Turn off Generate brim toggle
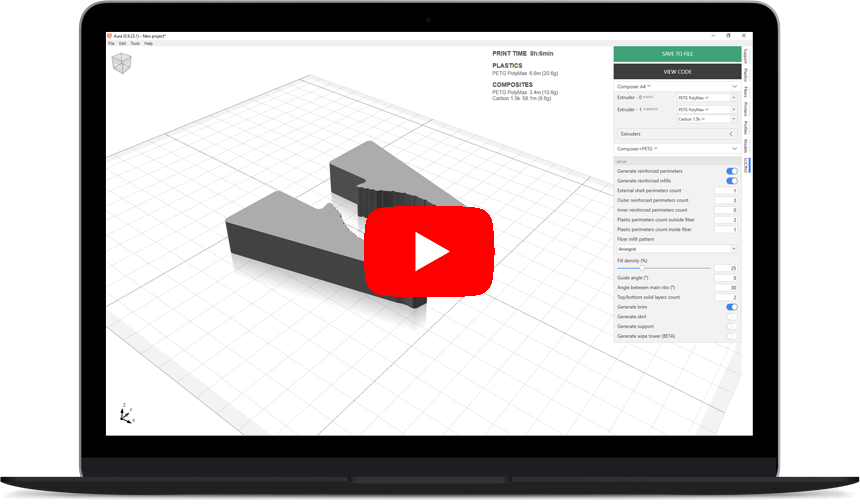 tap(731, 307)
